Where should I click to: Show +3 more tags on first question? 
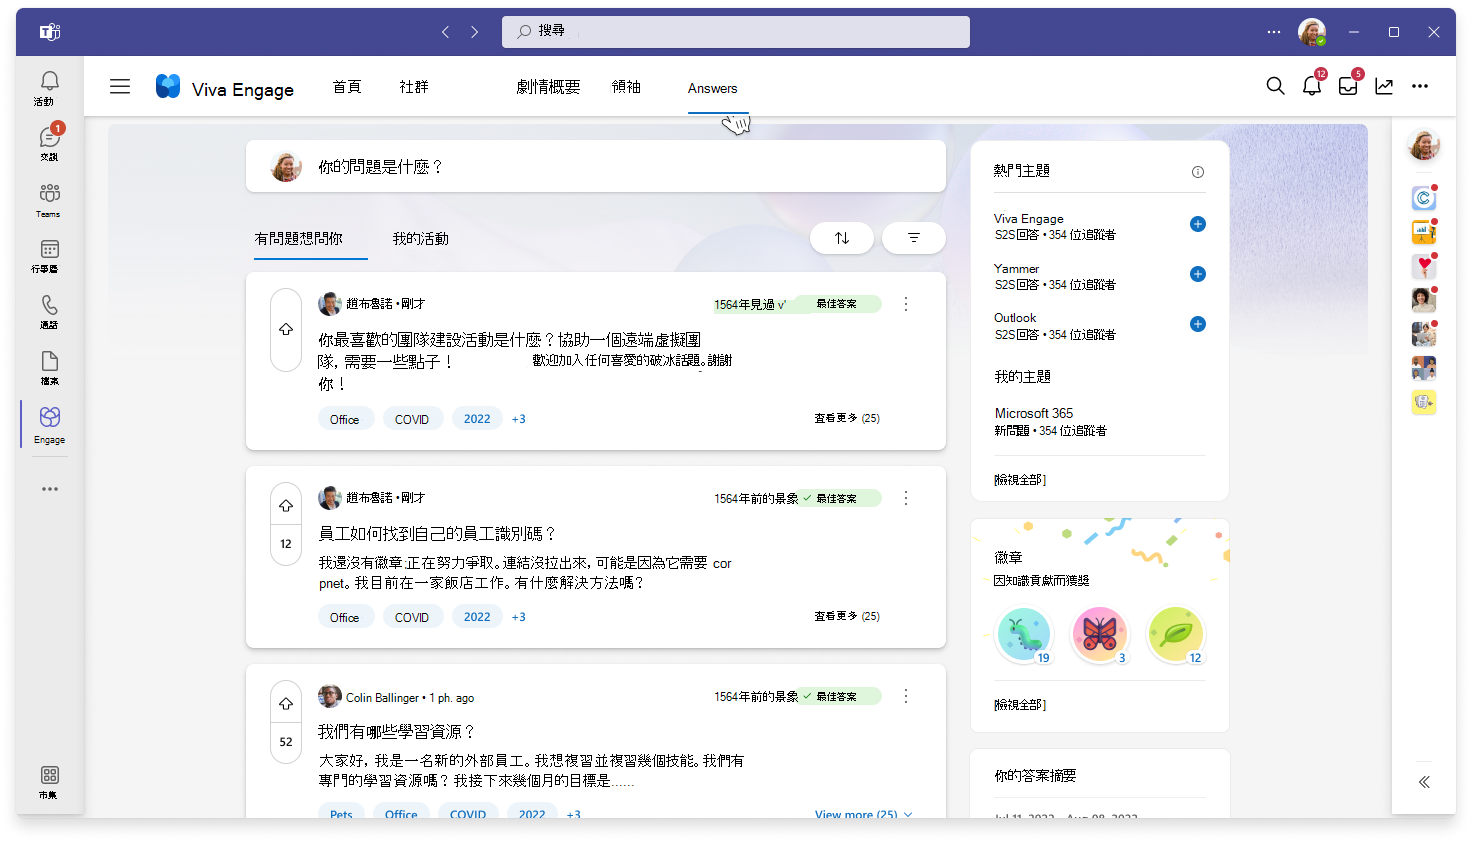click(x=518, y=419)
